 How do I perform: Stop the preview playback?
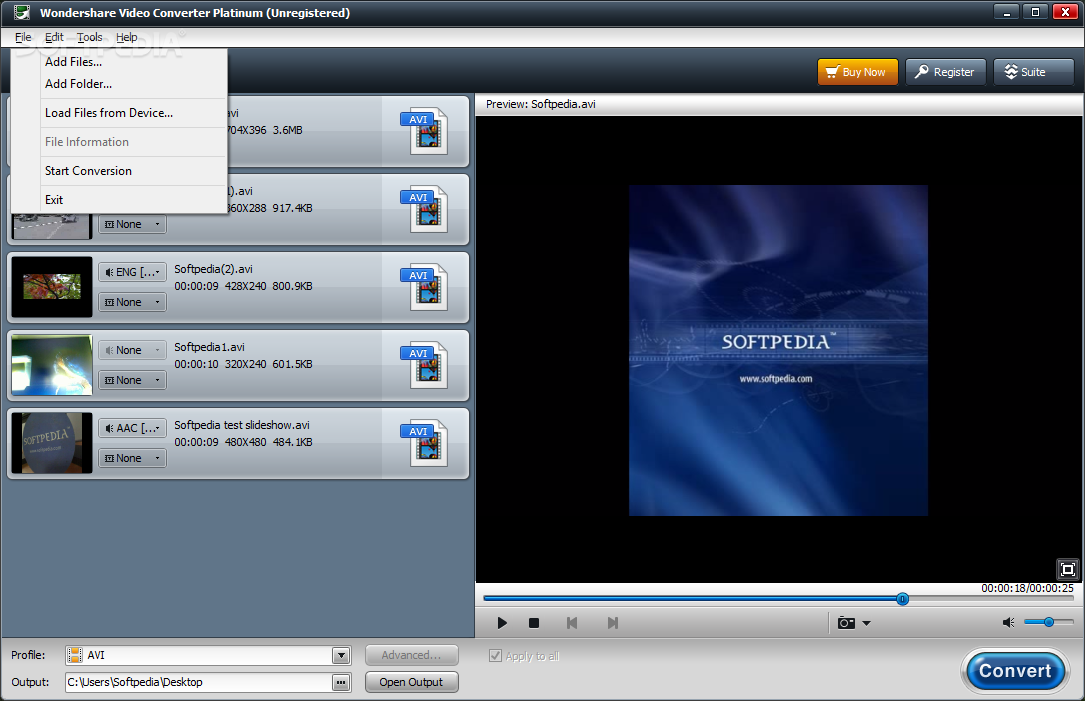[534, 623]
